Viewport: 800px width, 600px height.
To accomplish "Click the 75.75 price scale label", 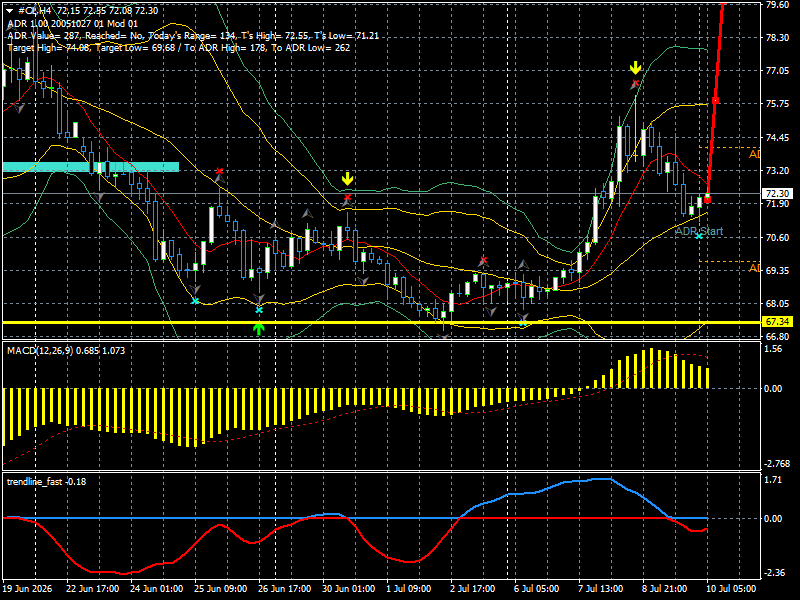I will pyautogui.click(x=778, y=104).
